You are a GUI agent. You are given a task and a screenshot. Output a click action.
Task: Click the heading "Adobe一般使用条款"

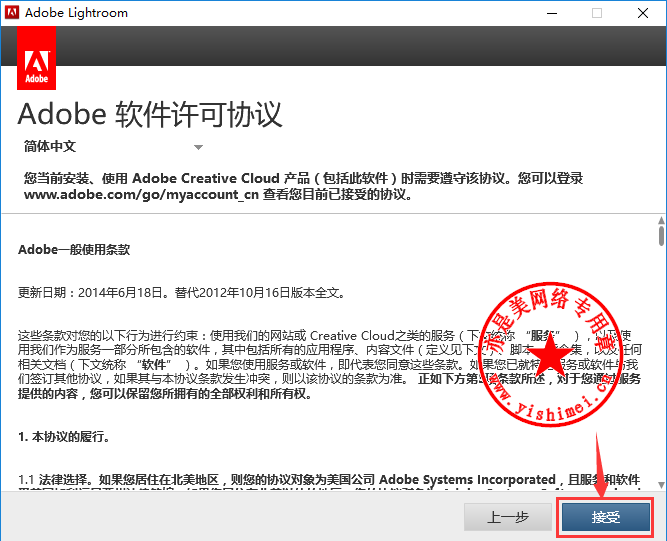tap(74, 250)
